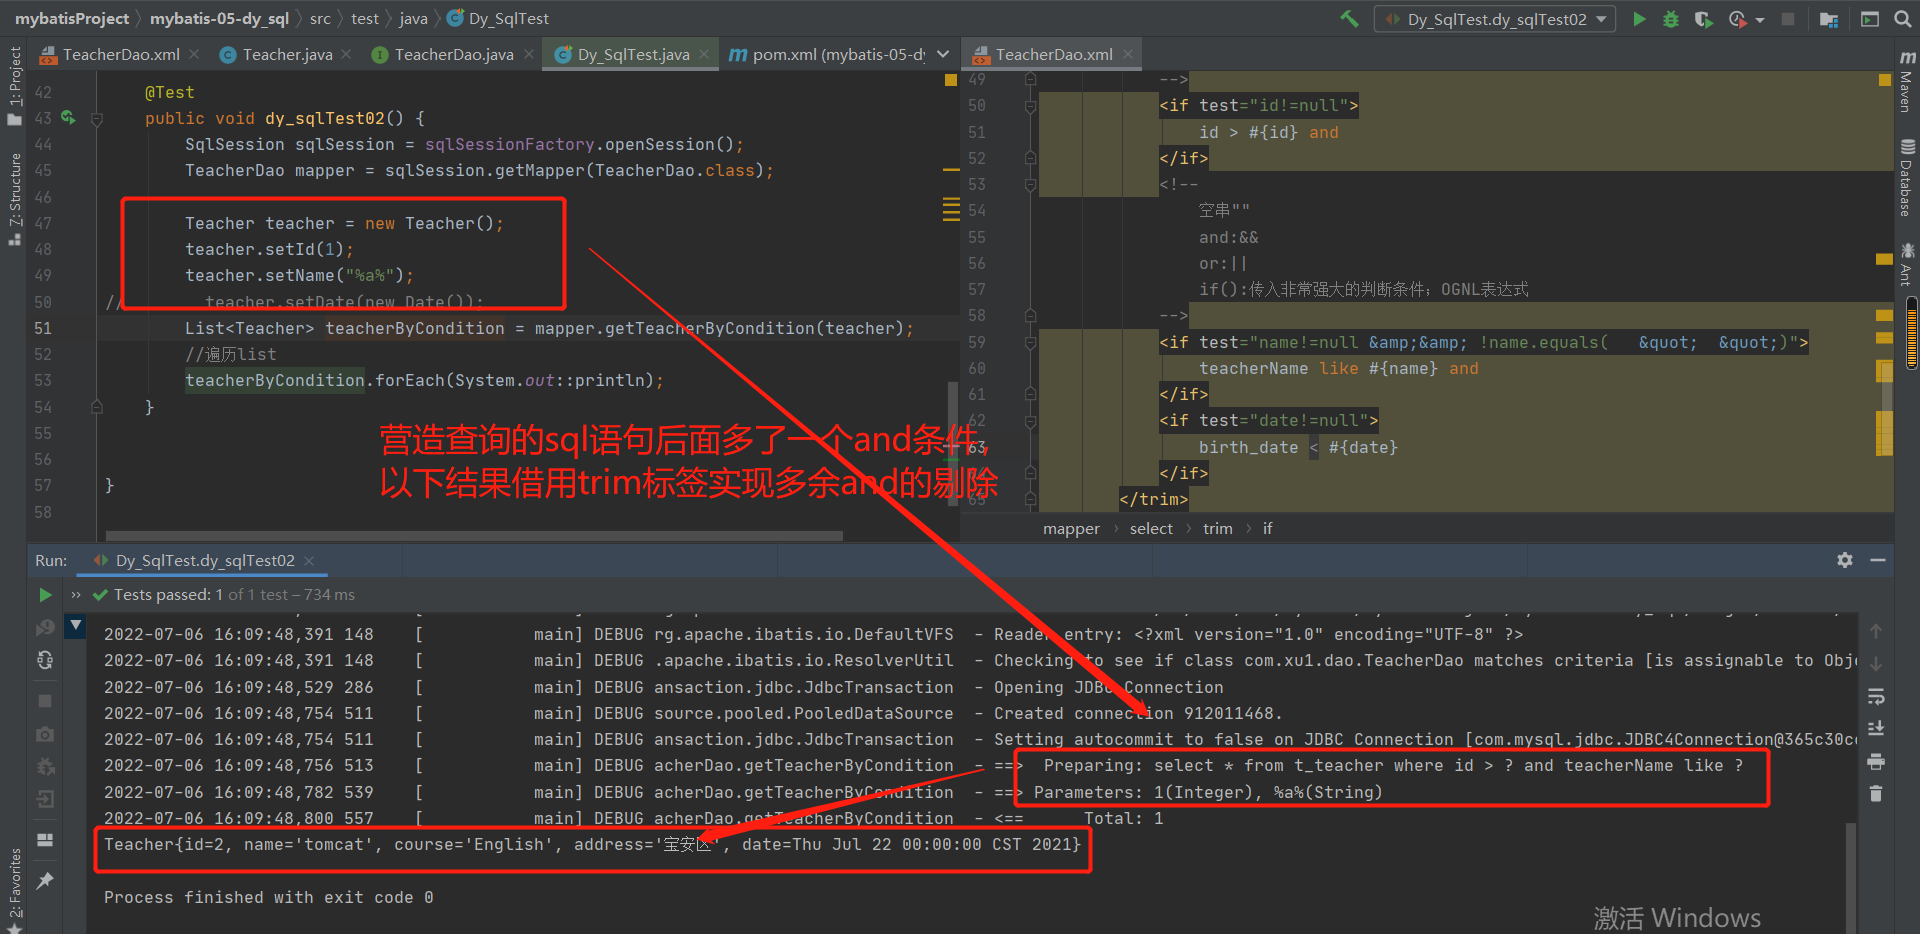Click the Dump Threads camera icon
The height and width of the screenshot is (934, 1920).
[45, 734]
